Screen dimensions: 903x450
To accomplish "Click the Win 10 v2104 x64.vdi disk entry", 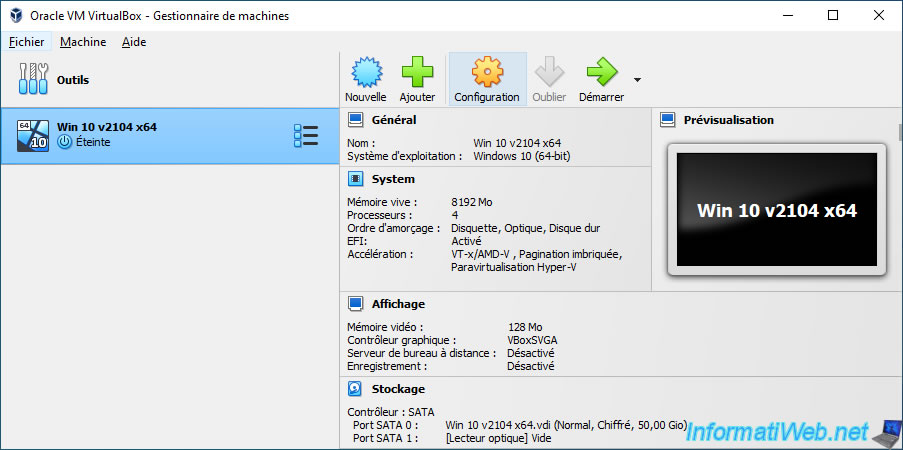I will tap(566, 425).
